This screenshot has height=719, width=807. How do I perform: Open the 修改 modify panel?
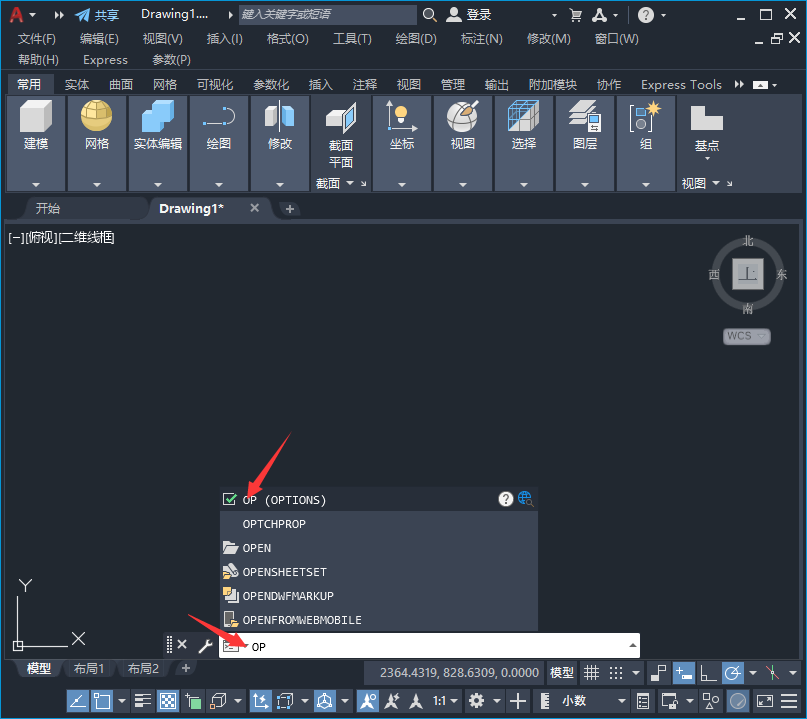pyautogui.click(x=279, y=143)
